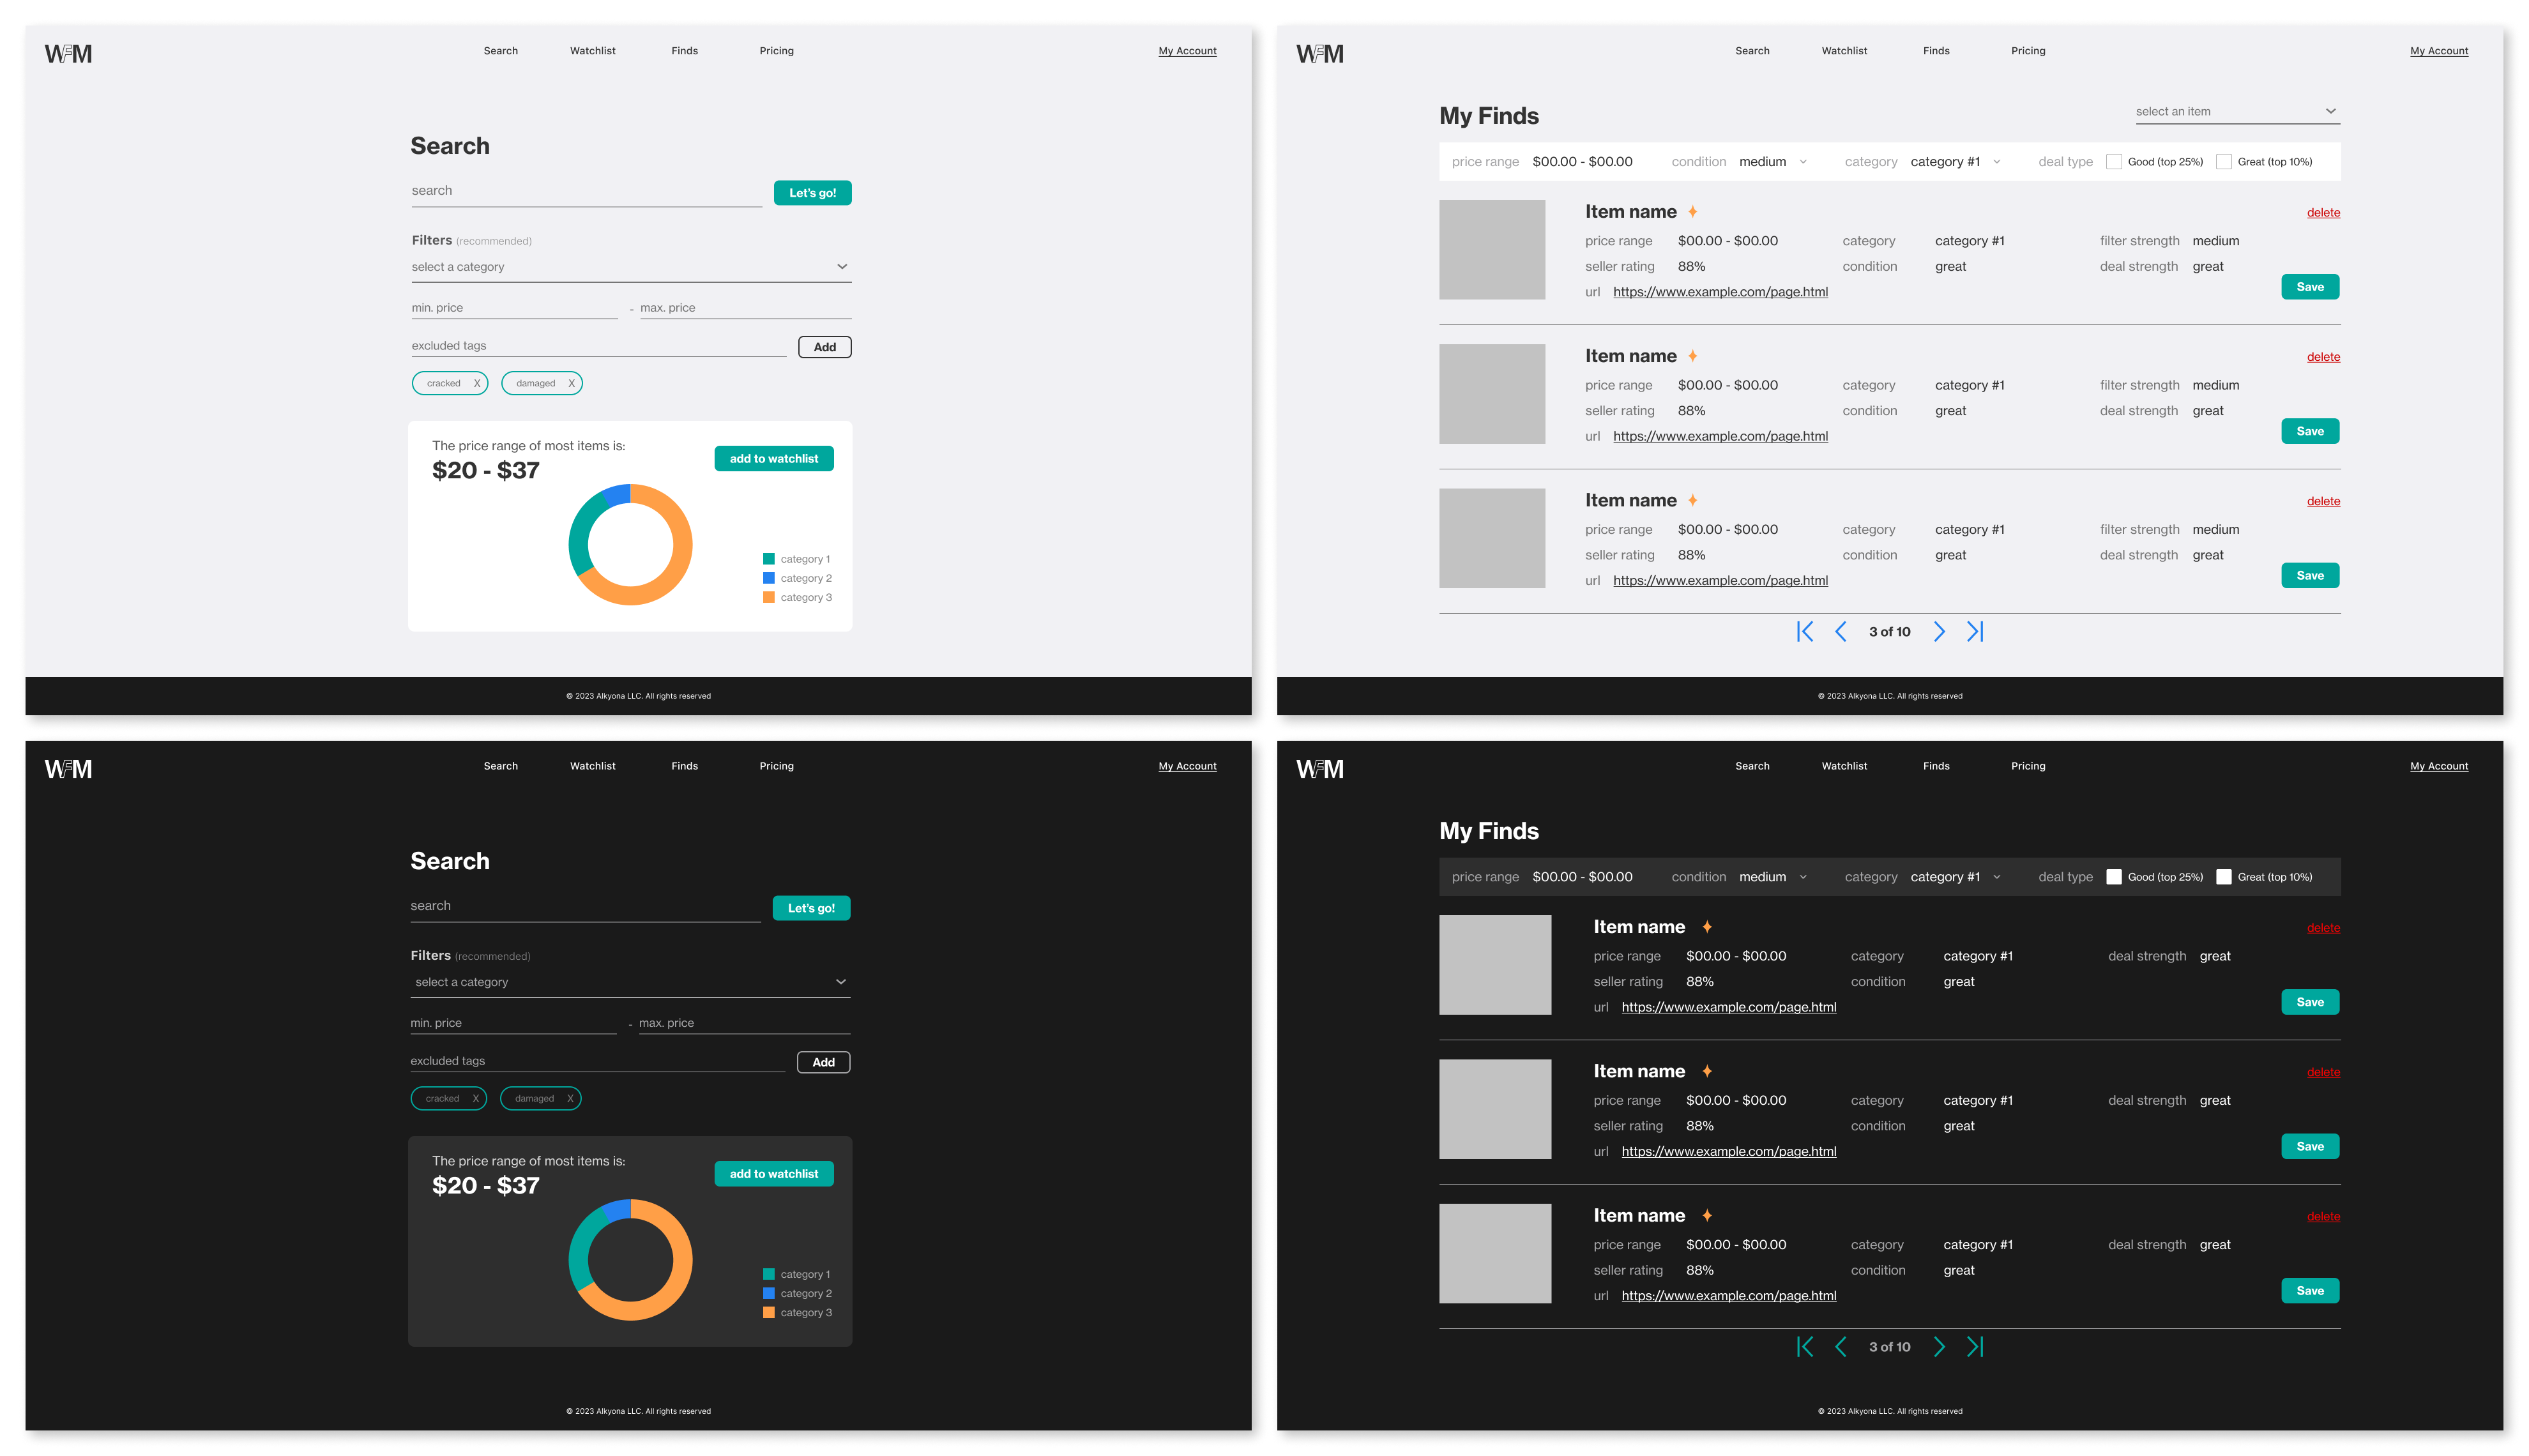Viewport: 2529px width, 1456px height.
Task: Go to previous page in light My Finds pagination
Action: 1840,631
